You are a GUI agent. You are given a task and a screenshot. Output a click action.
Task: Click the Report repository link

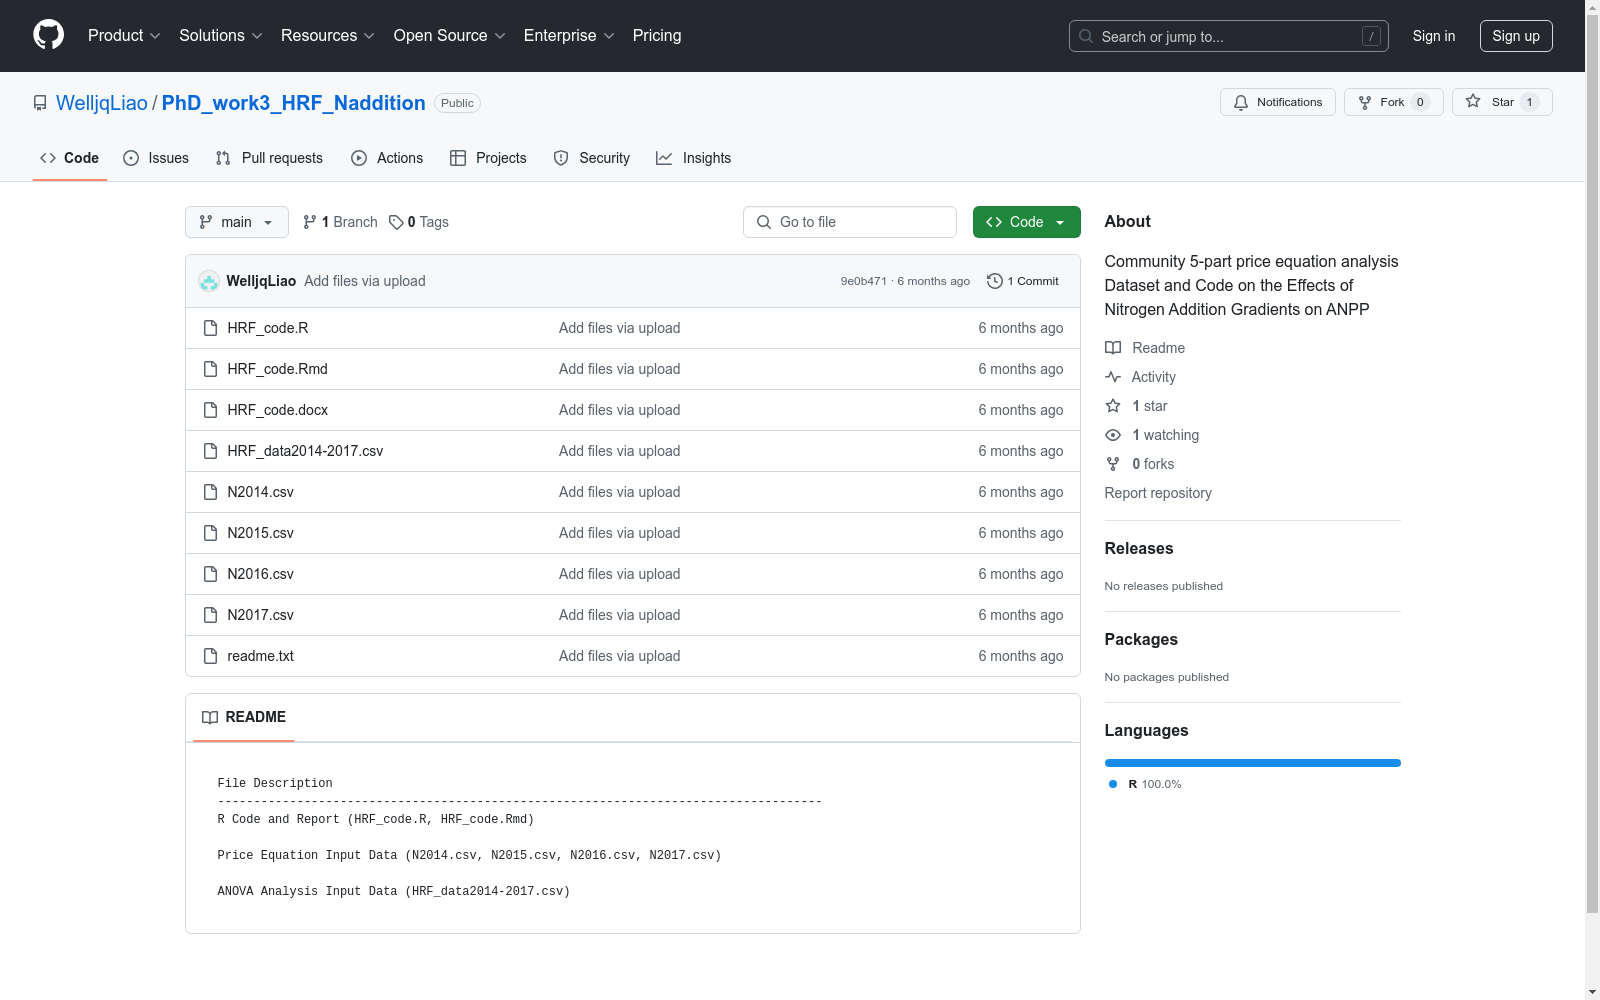click(x=1158, y=493)
